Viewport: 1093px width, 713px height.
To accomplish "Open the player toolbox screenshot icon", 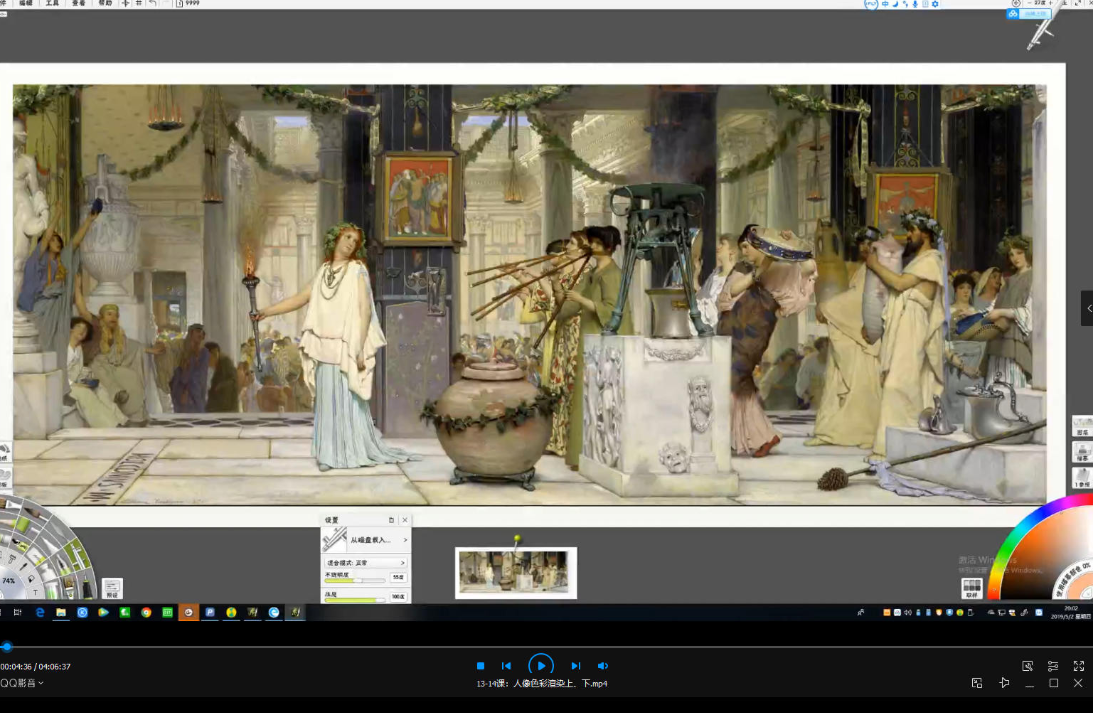I will (x=1027, y=666).
